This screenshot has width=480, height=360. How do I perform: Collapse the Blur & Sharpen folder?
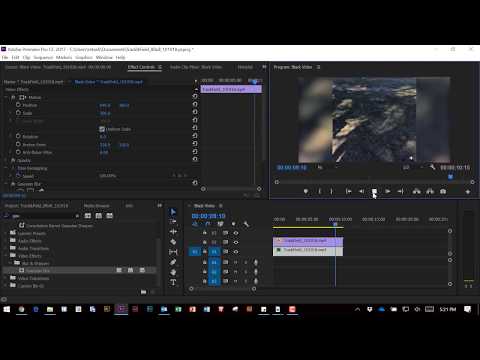(10, 263)
